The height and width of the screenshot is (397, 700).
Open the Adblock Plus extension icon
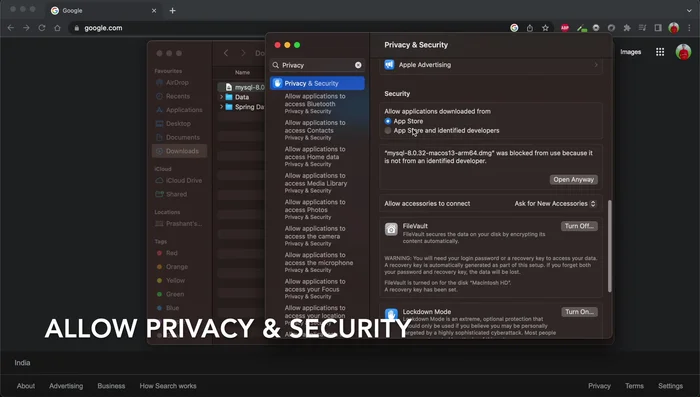[565, 28]
